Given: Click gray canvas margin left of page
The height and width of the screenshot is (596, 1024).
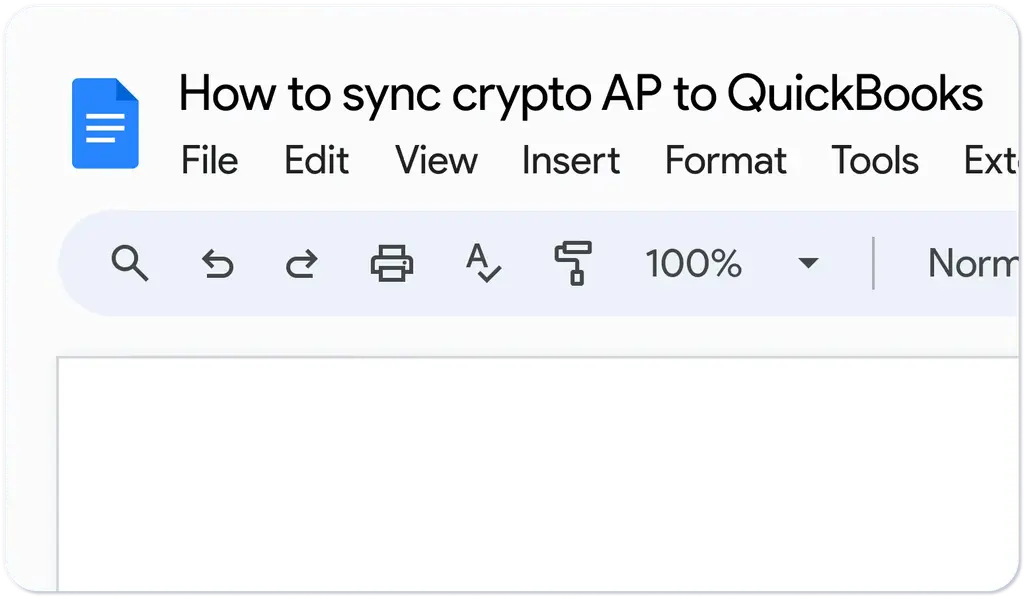Looking at the screenshot, I should tap(30, 470).
